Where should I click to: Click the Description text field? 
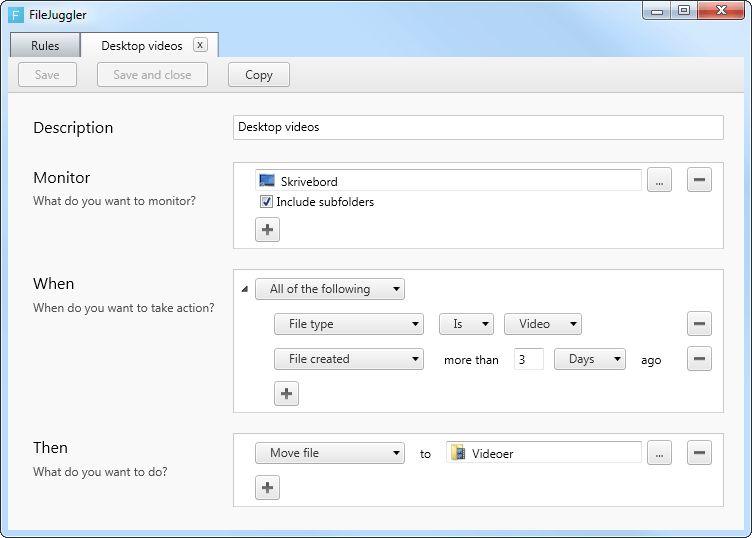[478, 128]
